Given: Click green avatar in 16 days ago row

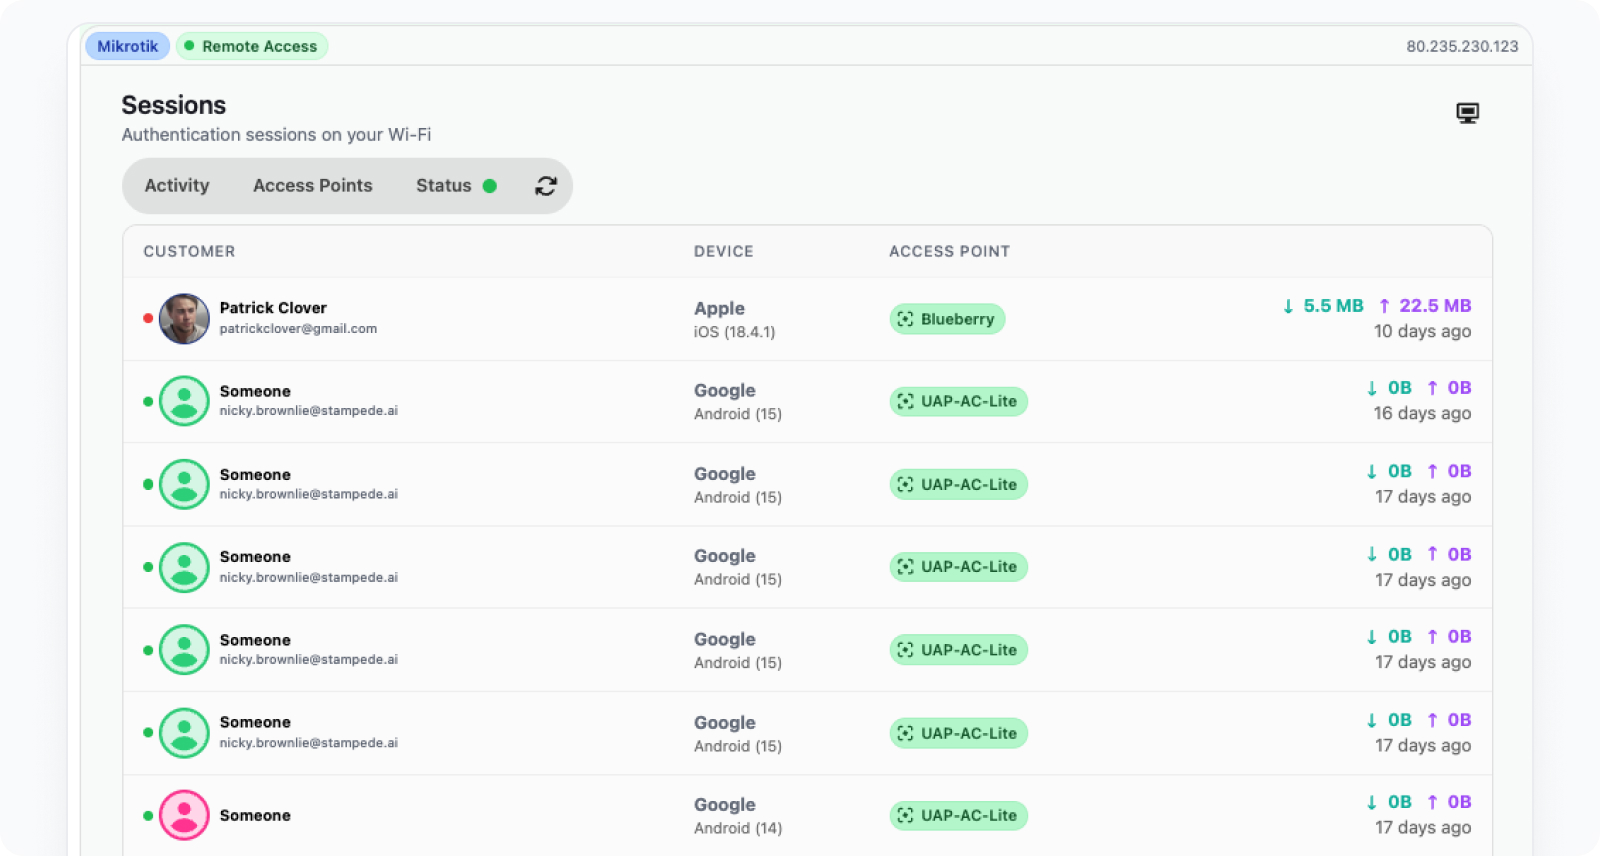Looking at the screenshot, I should tap(184, 401).
